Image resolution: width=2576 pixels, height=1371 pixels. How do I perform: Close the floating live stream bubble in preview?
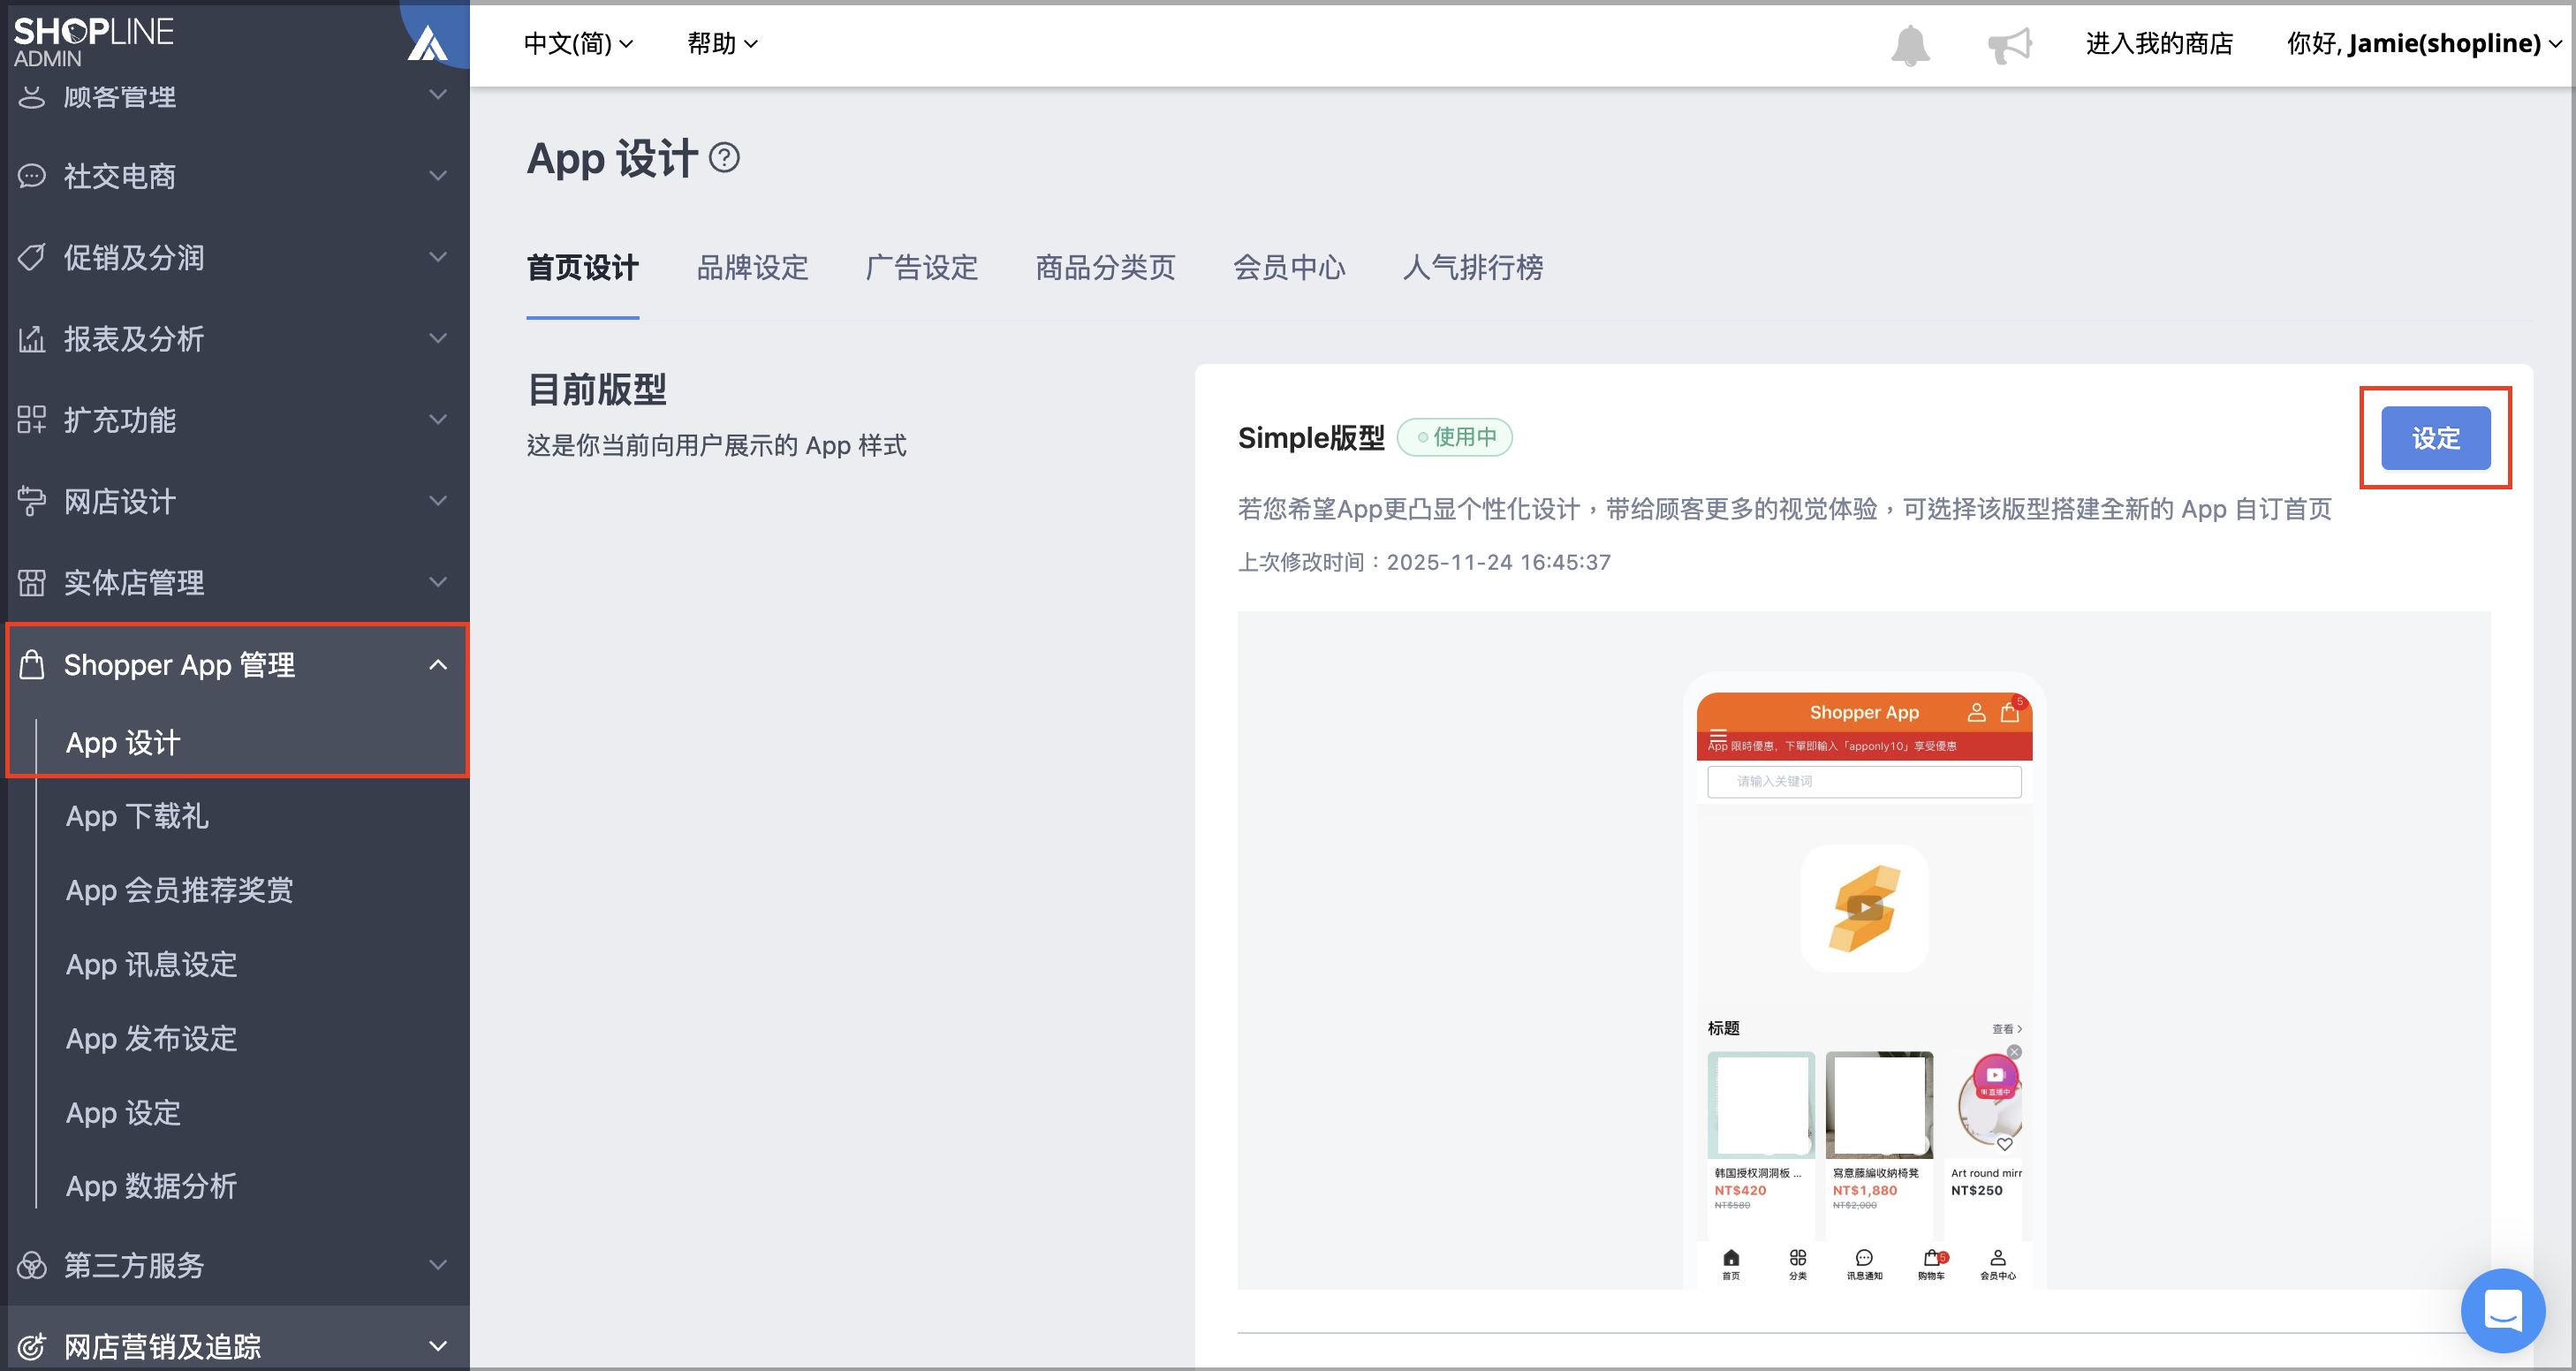point(2014,1052)
